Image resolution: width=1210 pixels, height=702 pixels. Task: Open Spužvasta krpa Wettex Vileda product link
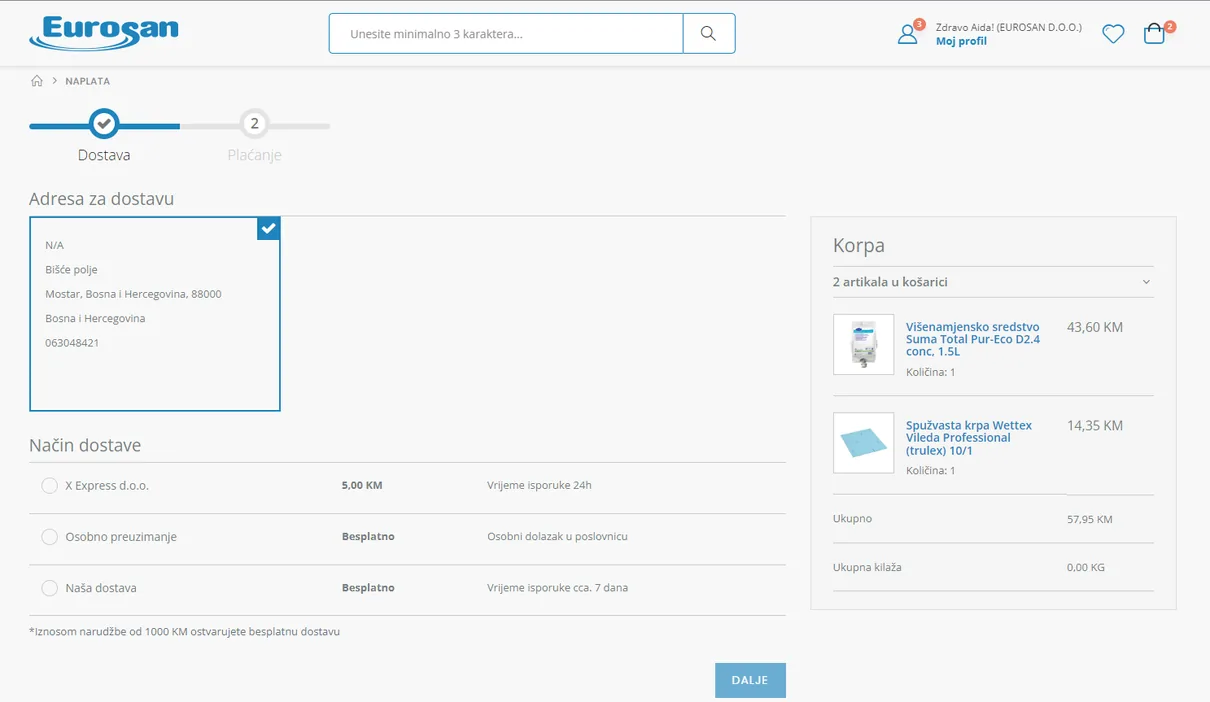(969, 438)
